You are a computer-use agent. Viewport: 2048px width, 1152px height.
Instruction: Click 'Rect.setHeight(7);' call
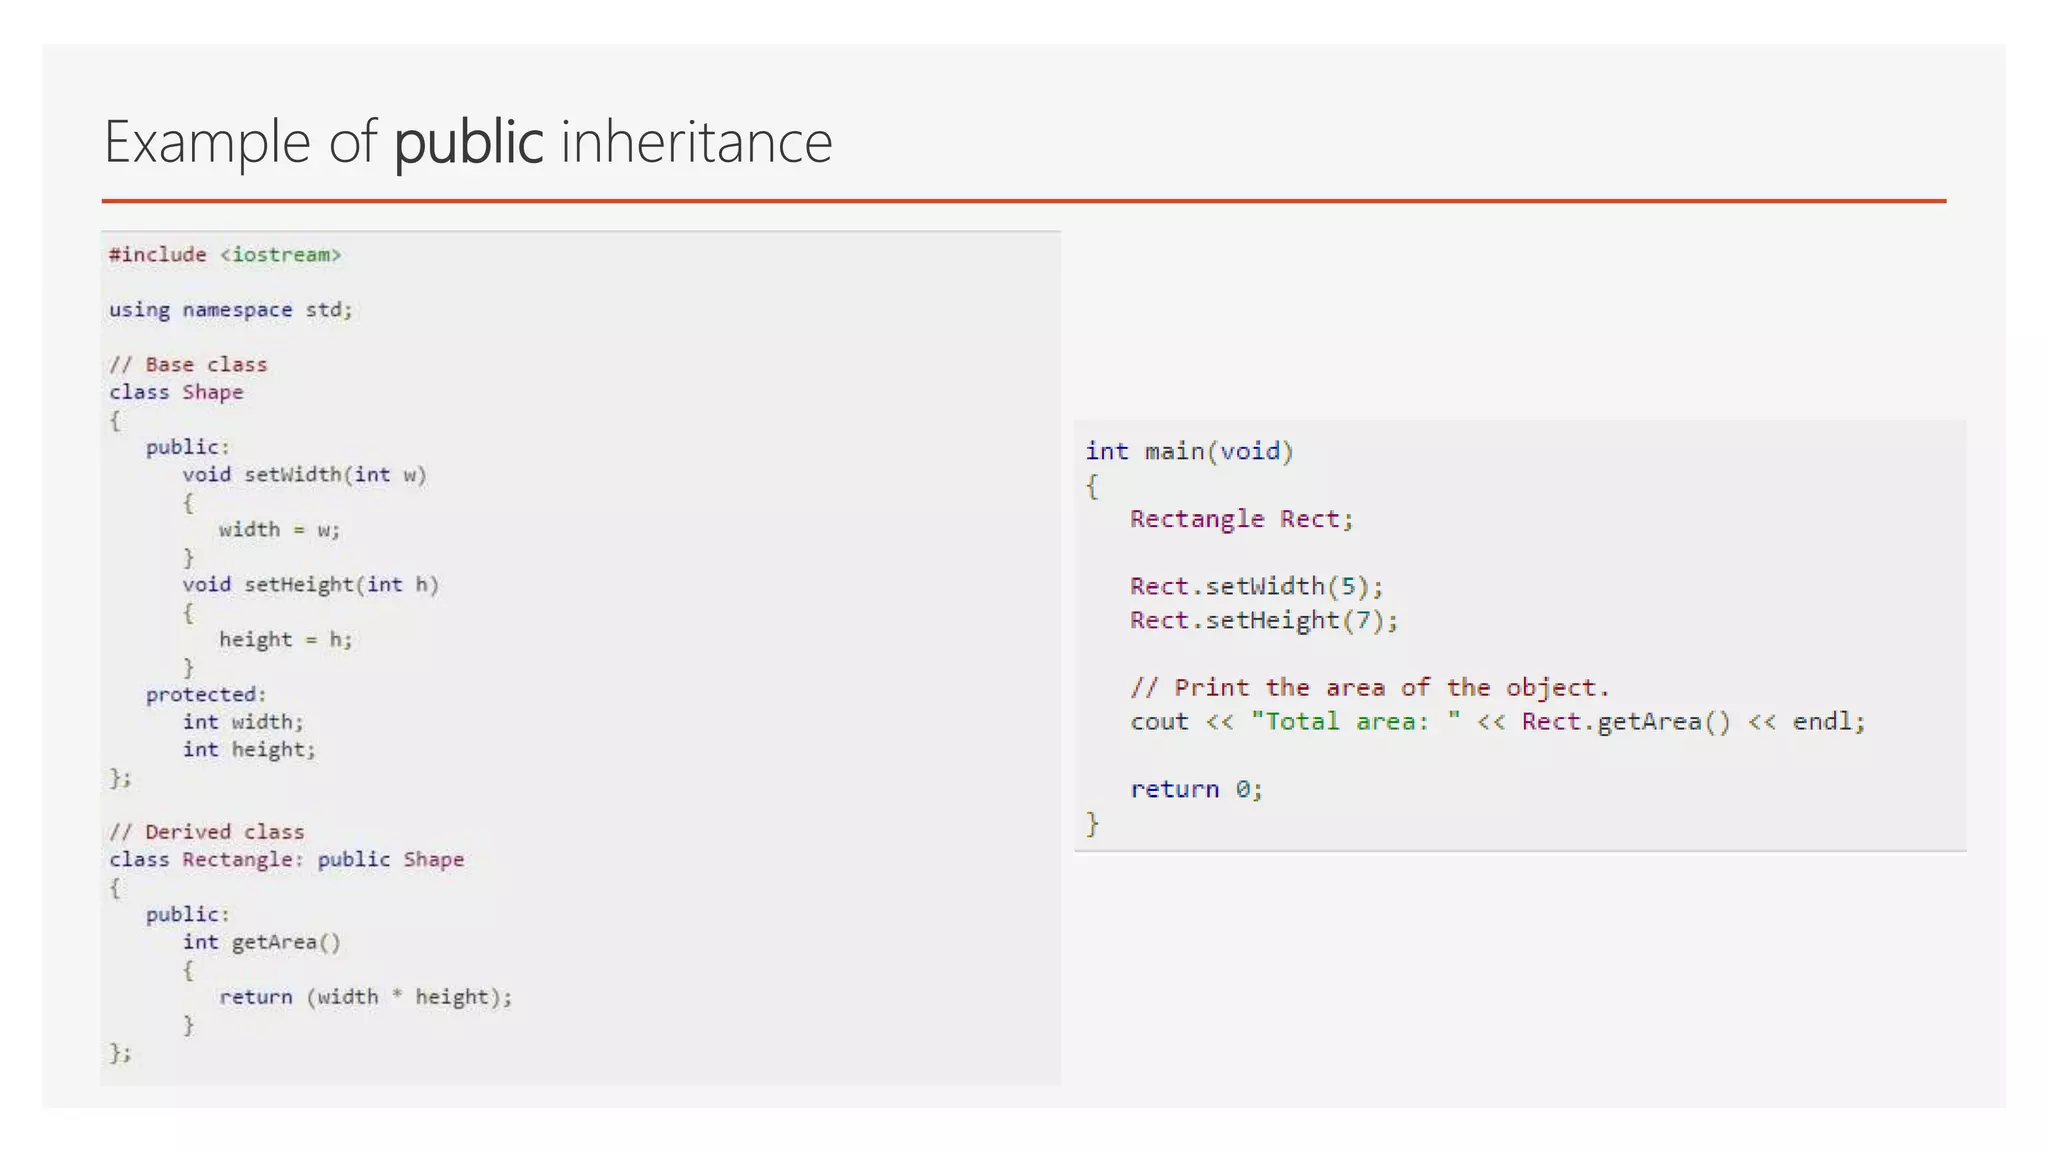pyautogui.click(x=1263, y=620)
